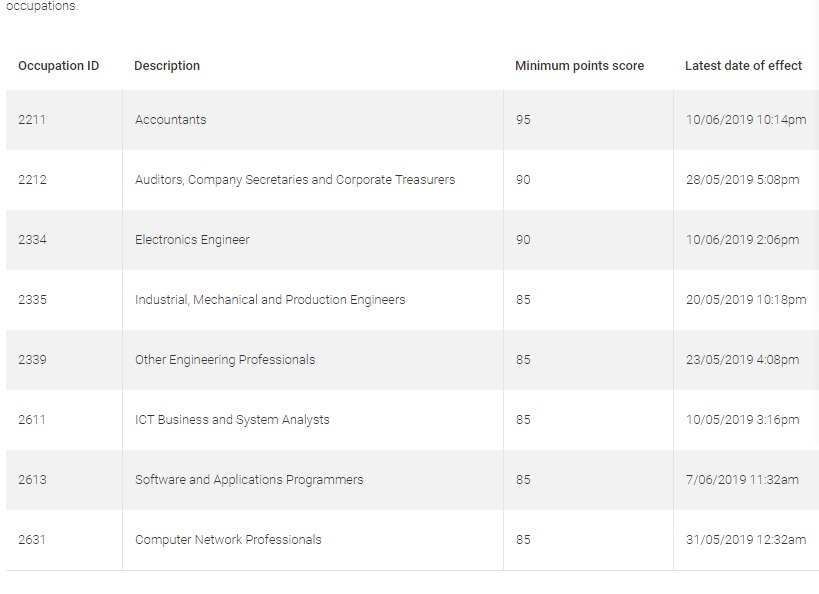819x594 pixels.
Task: Select Industrial, Mechanical and Production Engineers text
Action: tap(270, 300)
